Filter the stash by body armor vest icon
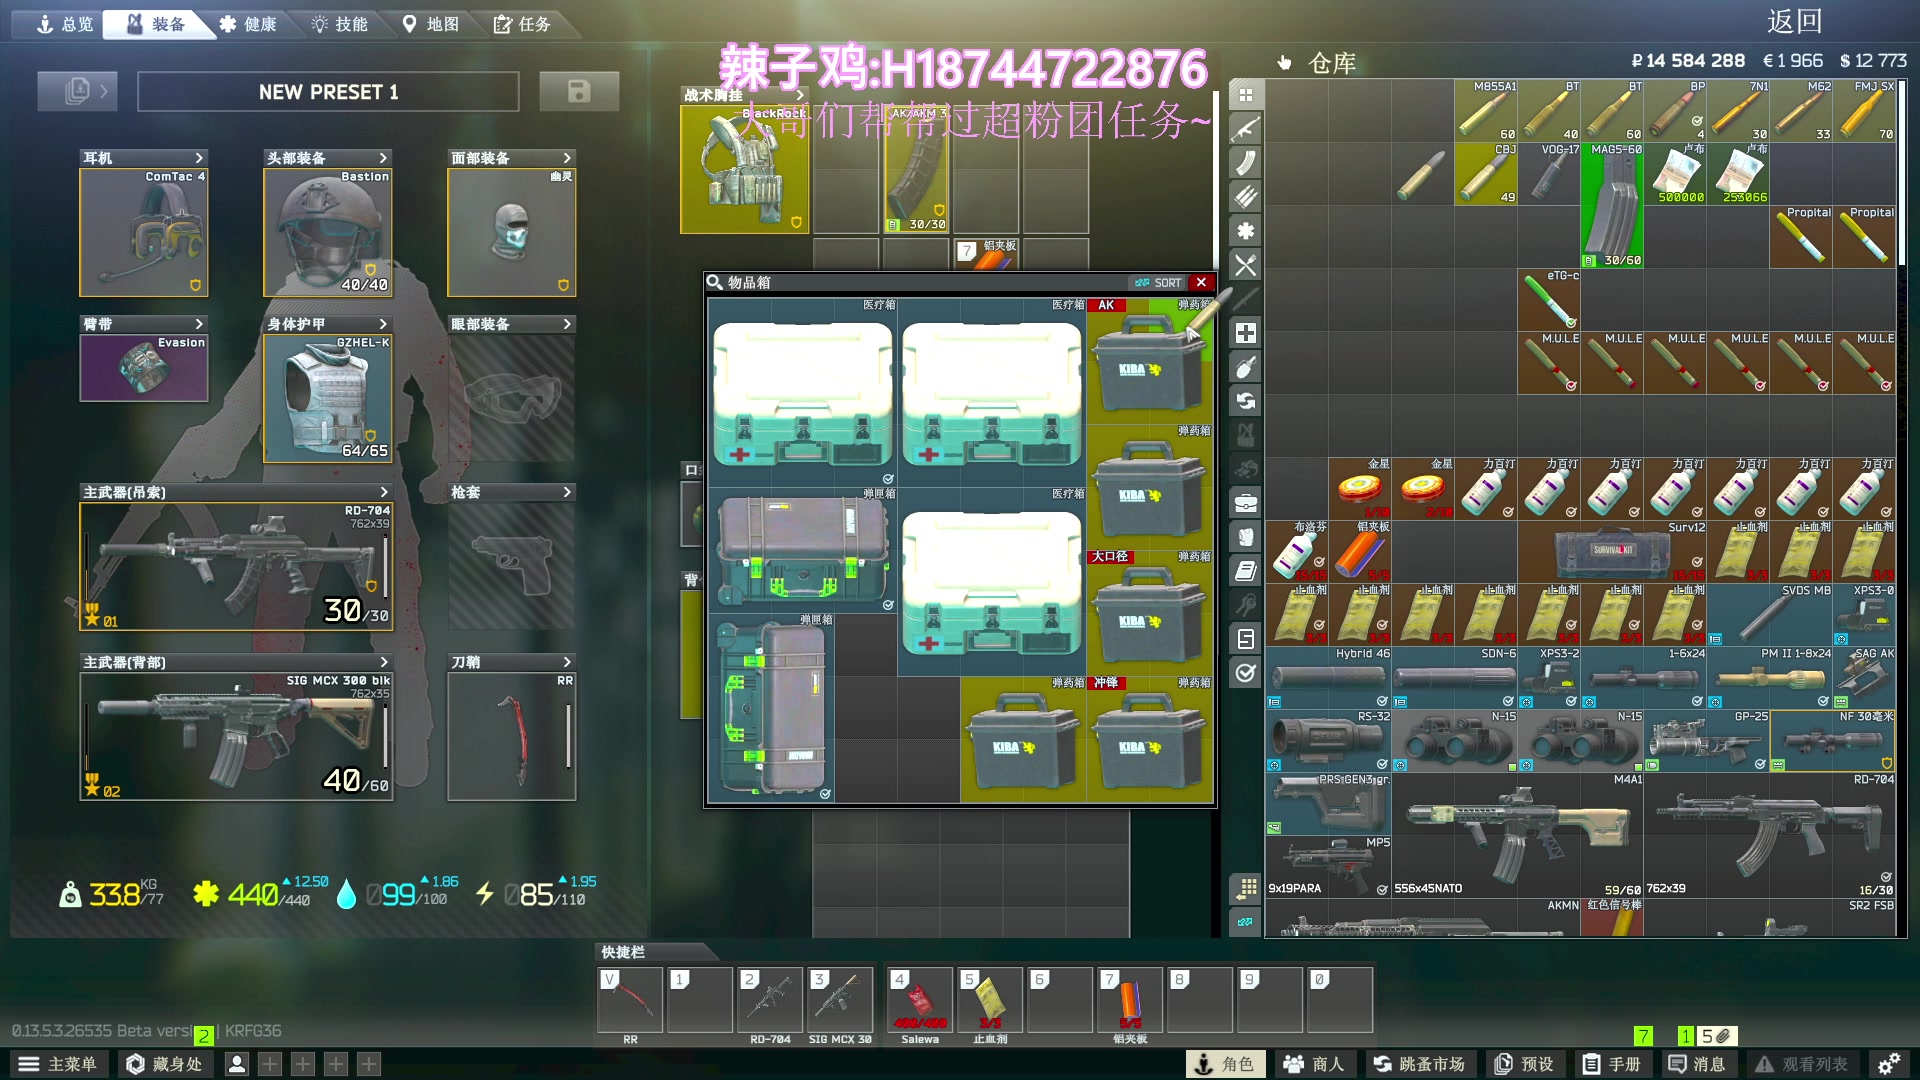This screenshot has height=1080, width=1920. 1245,537
